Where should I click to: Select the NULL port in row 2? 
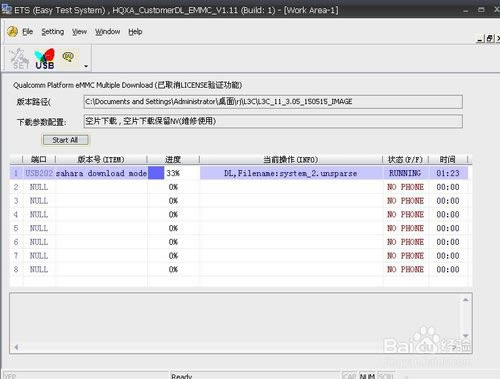tap(39, 187)
